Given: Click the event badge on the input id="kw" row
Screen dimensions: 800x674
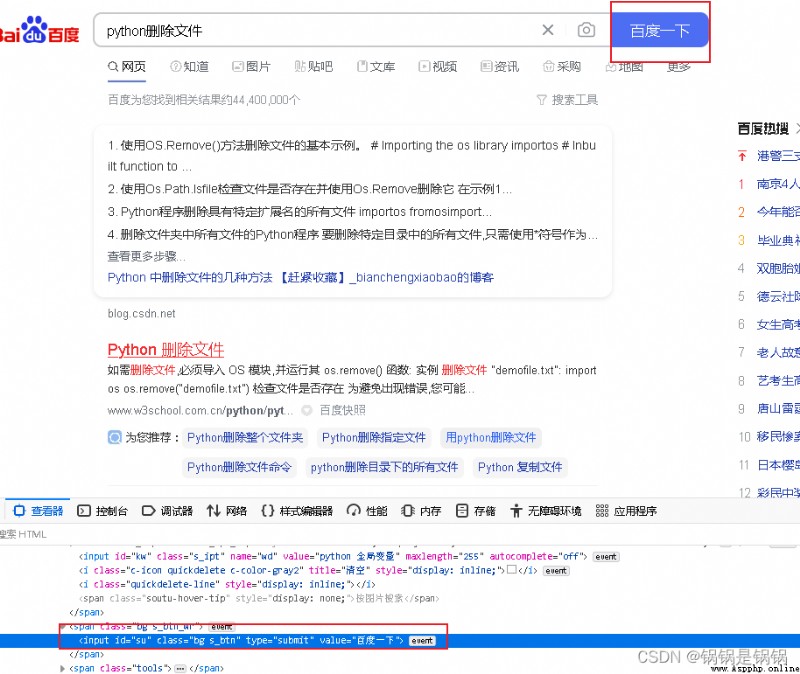Looking at the screenshot, I should tap(606, 557).
